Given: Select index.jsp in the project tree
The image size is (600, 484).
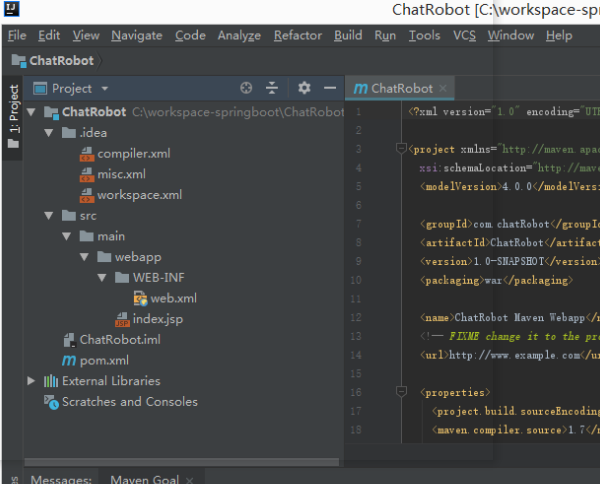Looking at the screenshot, I should pyautogui.click(x=158, y=319).
